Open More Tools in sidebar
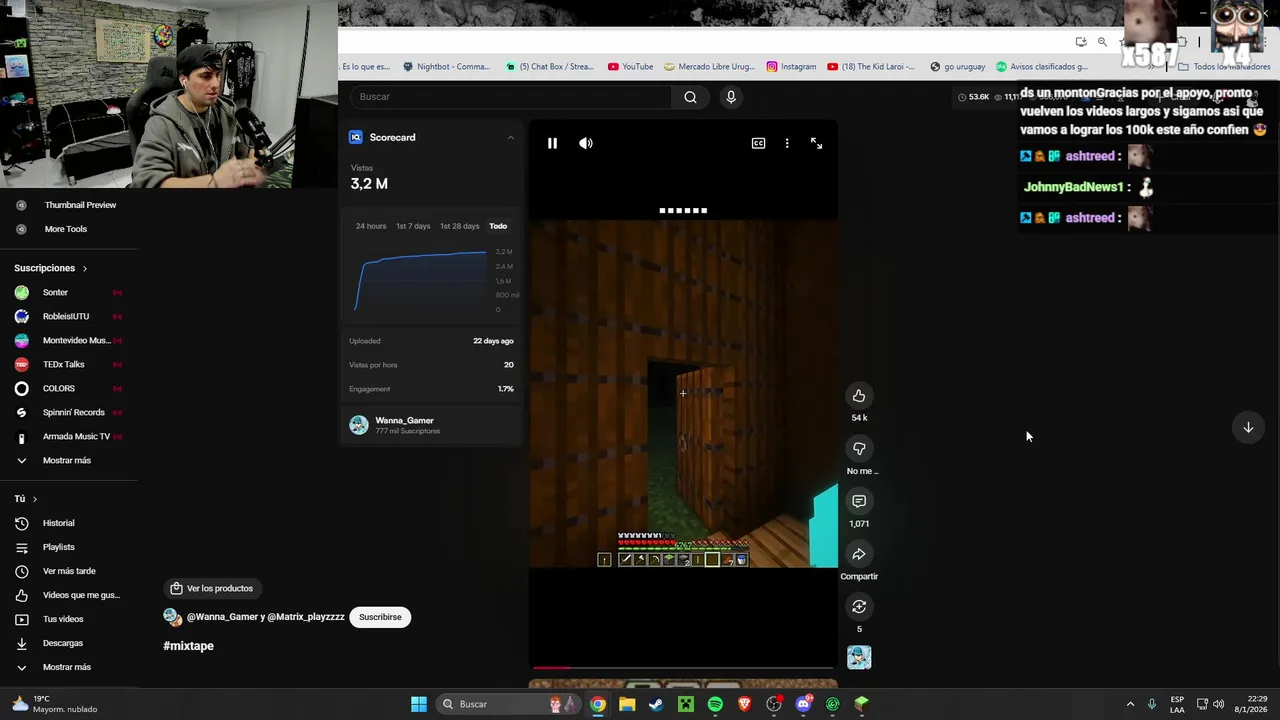 [66, 229]
